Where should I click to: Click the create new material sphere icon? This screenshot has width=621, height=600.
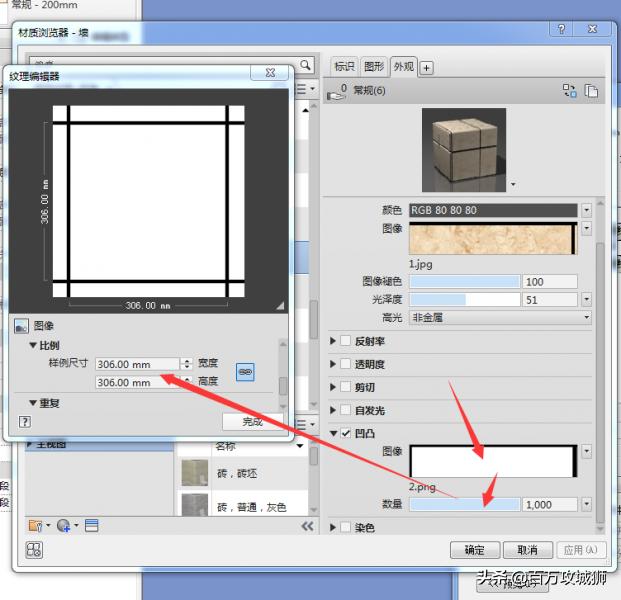click(63, 526)
